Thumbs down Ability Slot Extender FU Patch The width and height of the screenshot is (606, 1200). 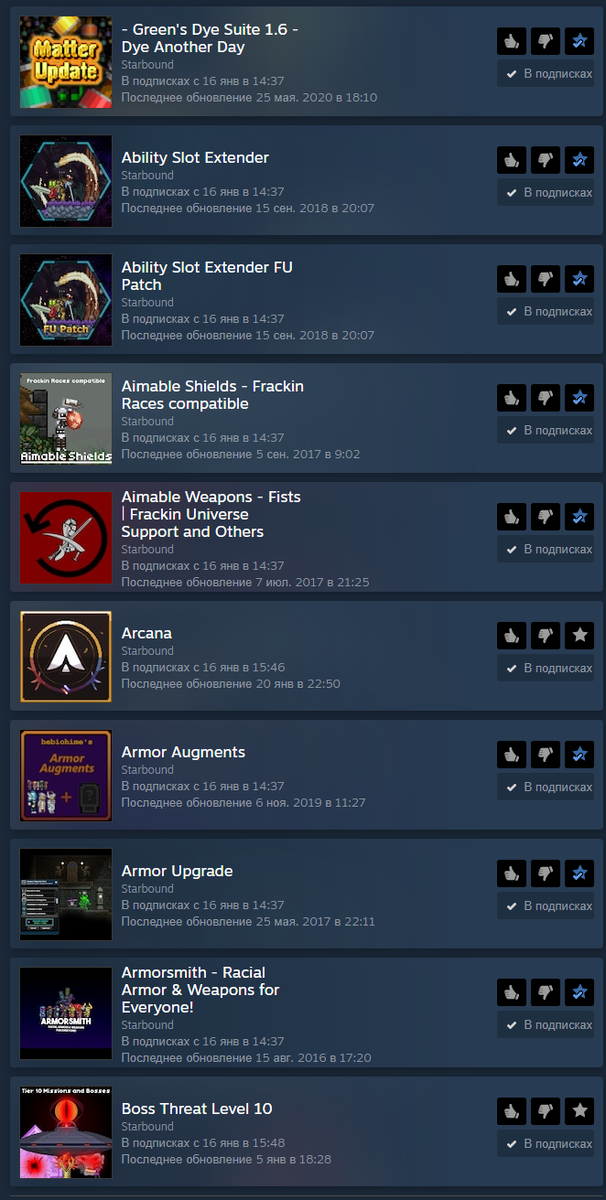coord(545,279)
